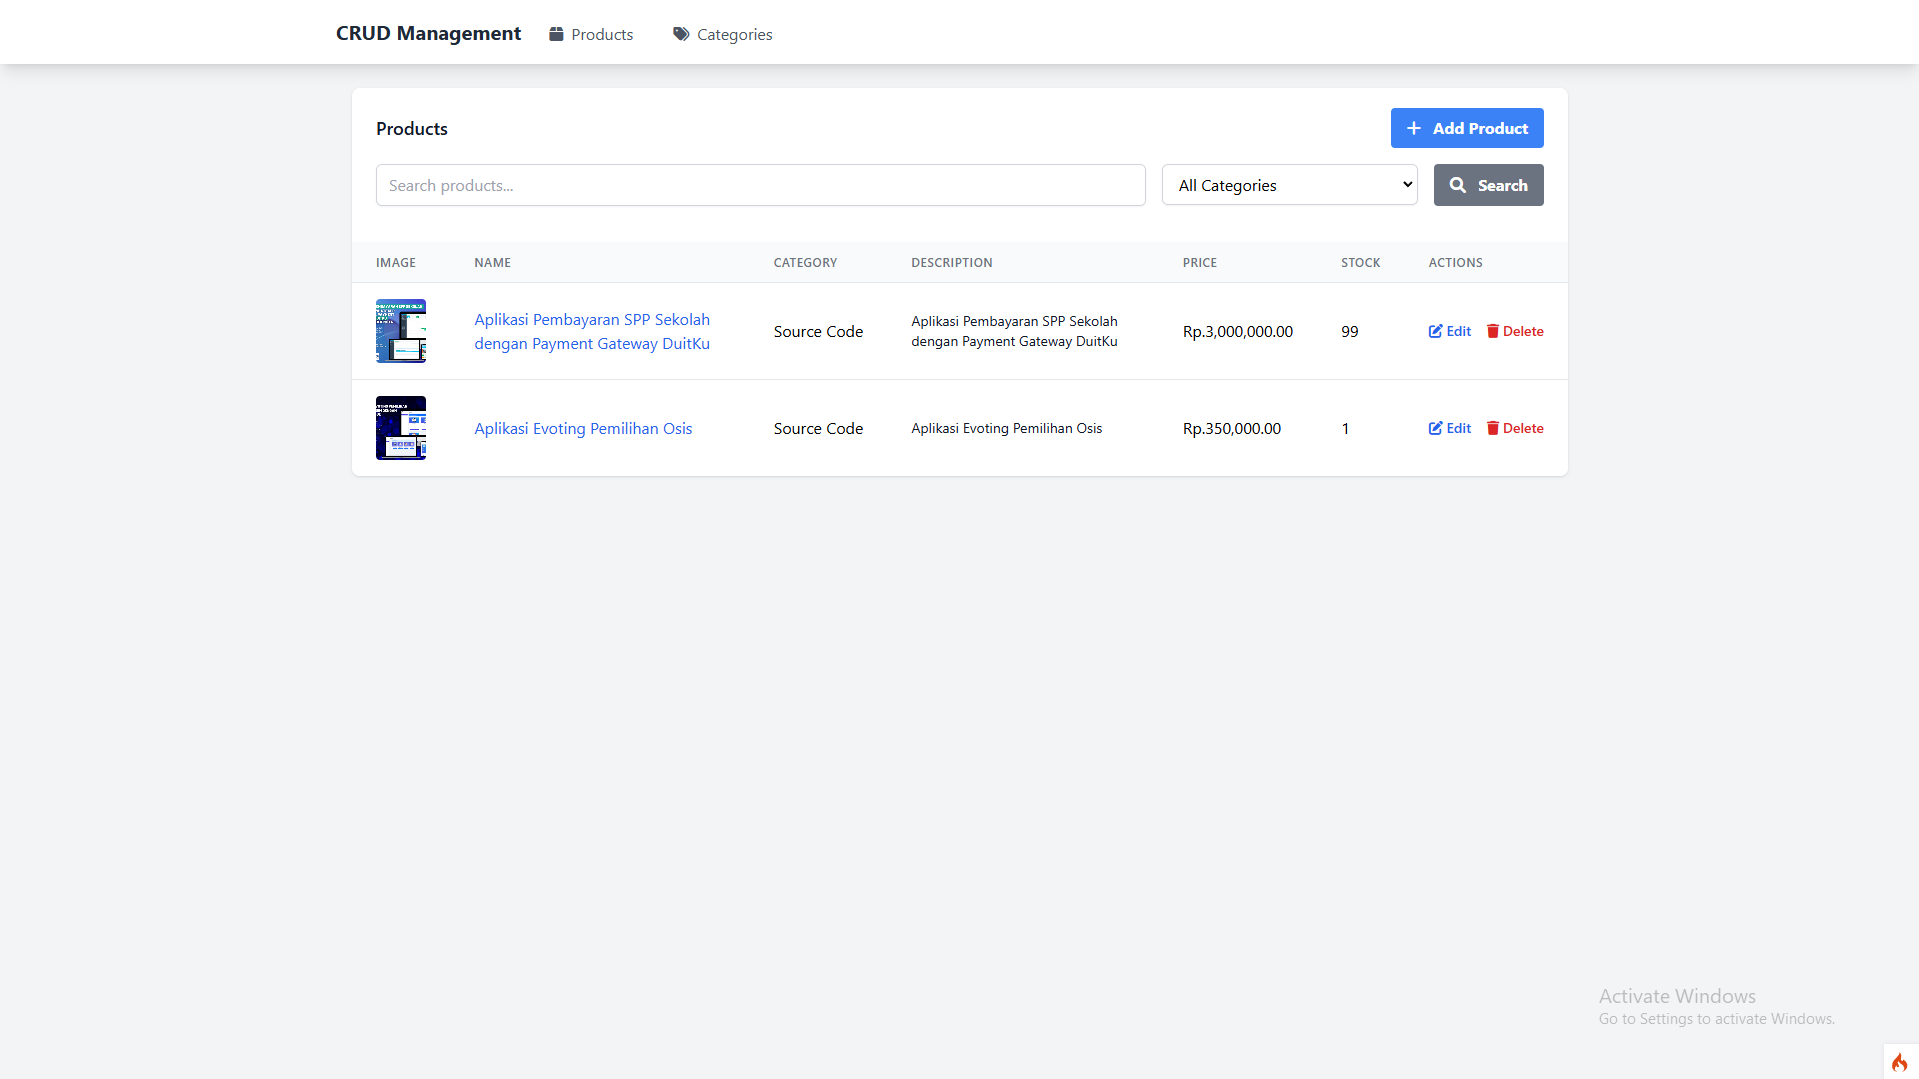Click the ACTIONS column header
This screenshot has height=1079, width=1919.
point(1455,262)
